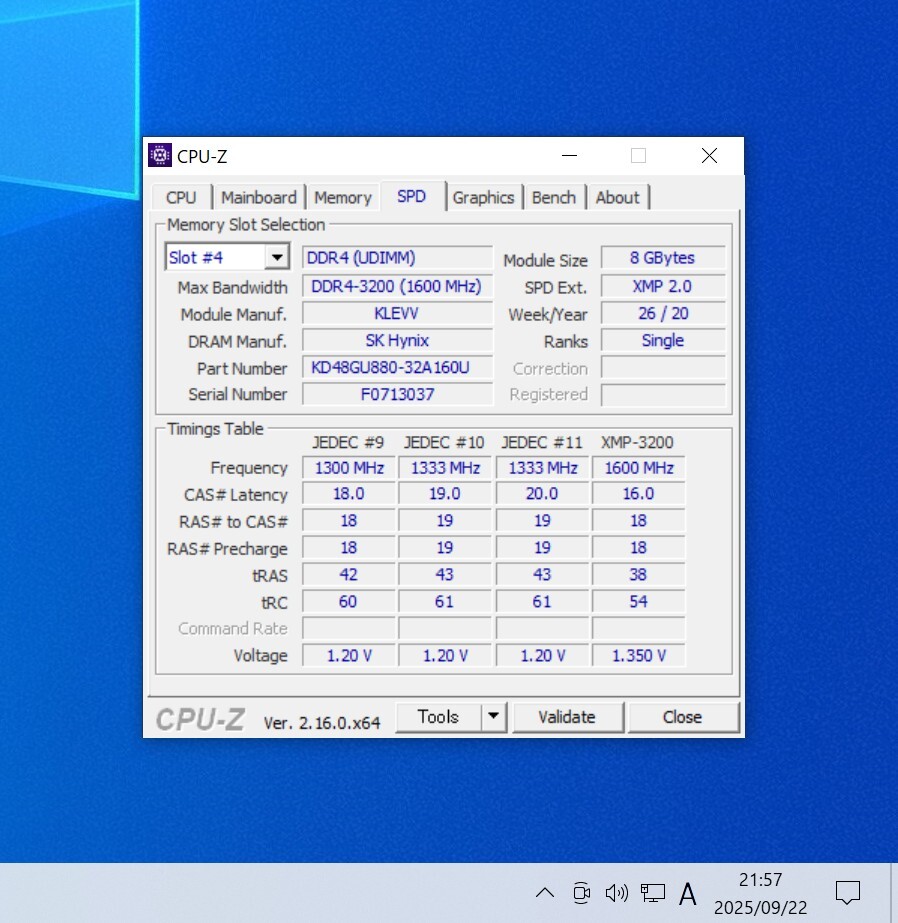The height and width of the screenshot is (923, 898).
Task: Click the XMP-3200 1600 MHz frequency cell
Action: pos(638,467)
